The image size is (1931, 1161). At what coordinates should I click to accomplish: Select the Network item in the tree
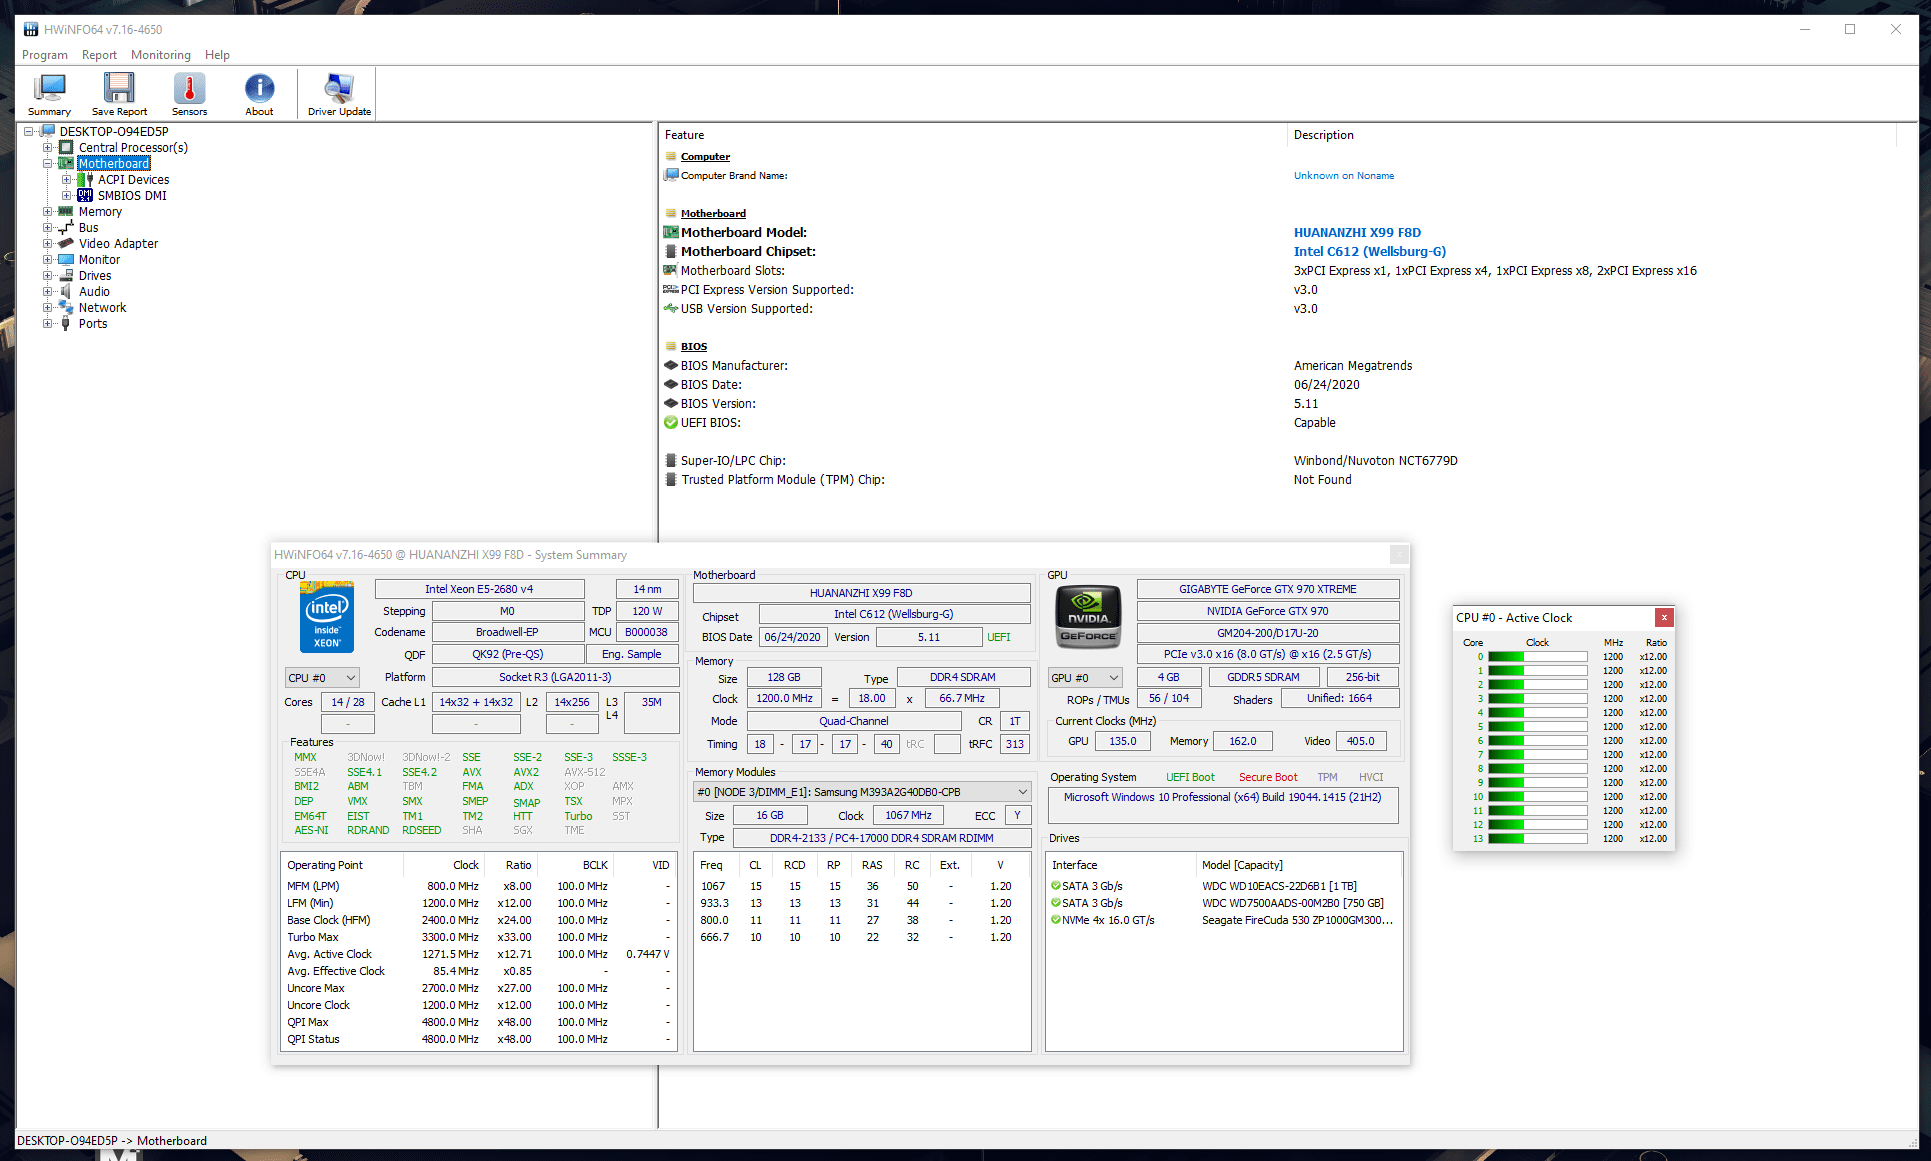(x=102, y=307)
